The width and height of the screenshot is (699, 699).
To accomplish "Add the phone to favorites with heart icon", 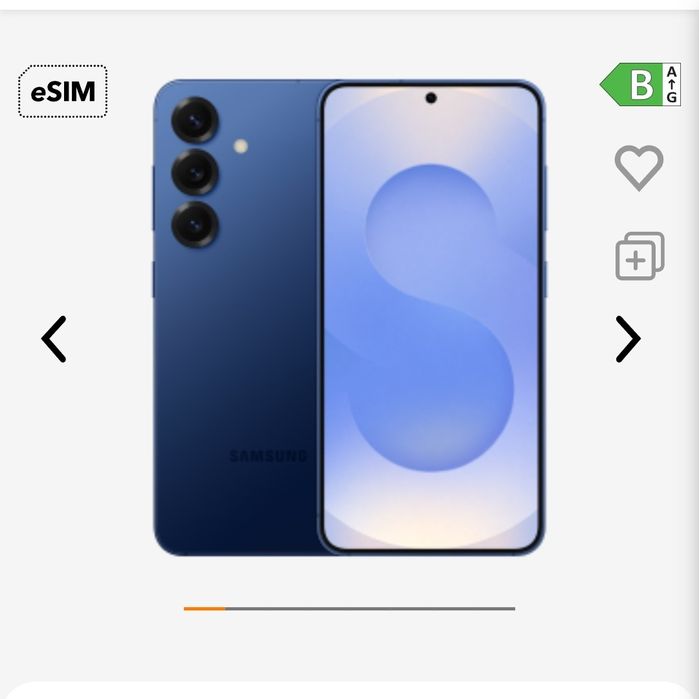I will coord(639,168).
